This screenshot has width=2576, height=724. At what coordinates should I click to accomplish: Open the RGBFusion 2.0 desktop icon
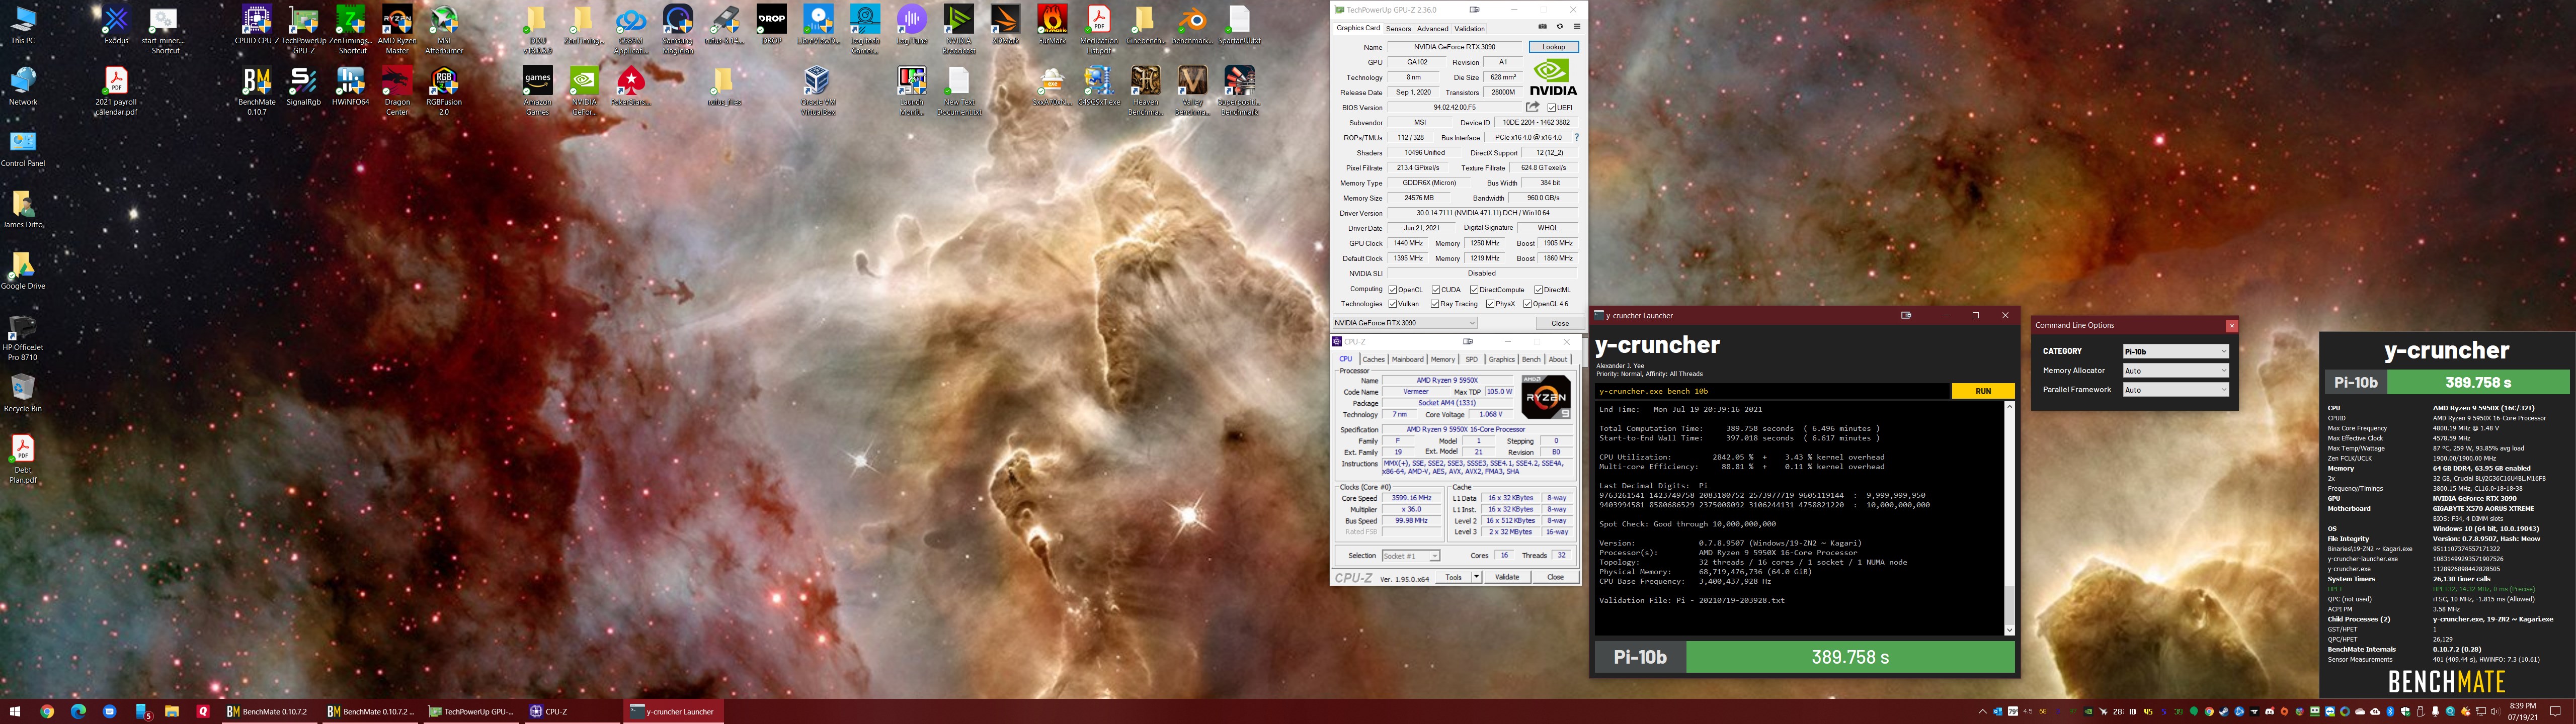tap(444, 91)
